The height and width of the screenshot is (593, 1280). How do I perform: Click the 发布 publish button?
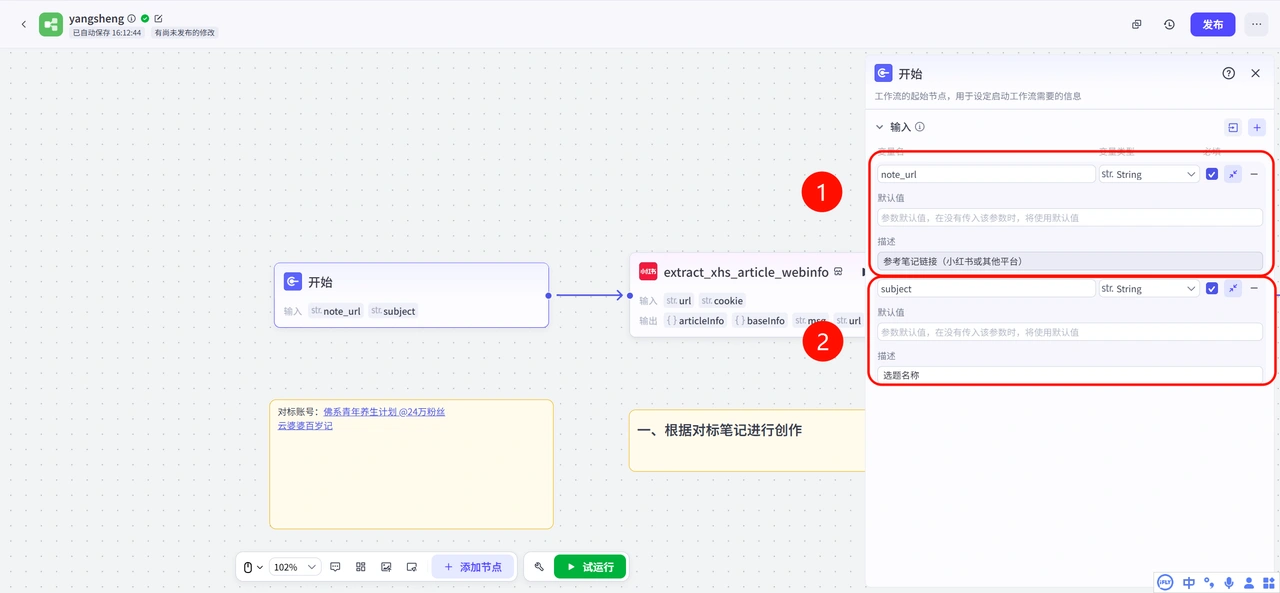(x=1212, y=24)
